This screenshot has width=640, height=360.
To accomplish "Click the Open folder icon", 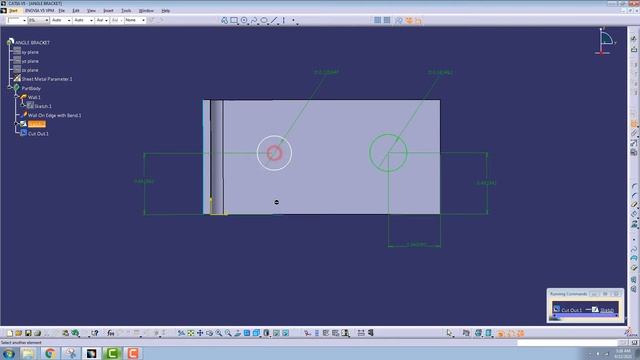I will [x=19, y=333].
